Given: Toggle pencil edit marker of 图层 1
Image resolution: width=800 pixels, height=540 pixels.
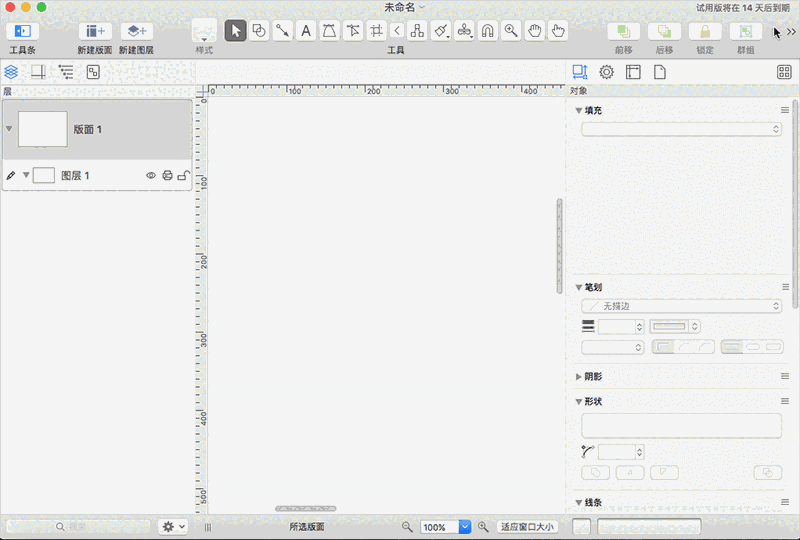Looking at the screenshot, I should [x=11, y=176].
